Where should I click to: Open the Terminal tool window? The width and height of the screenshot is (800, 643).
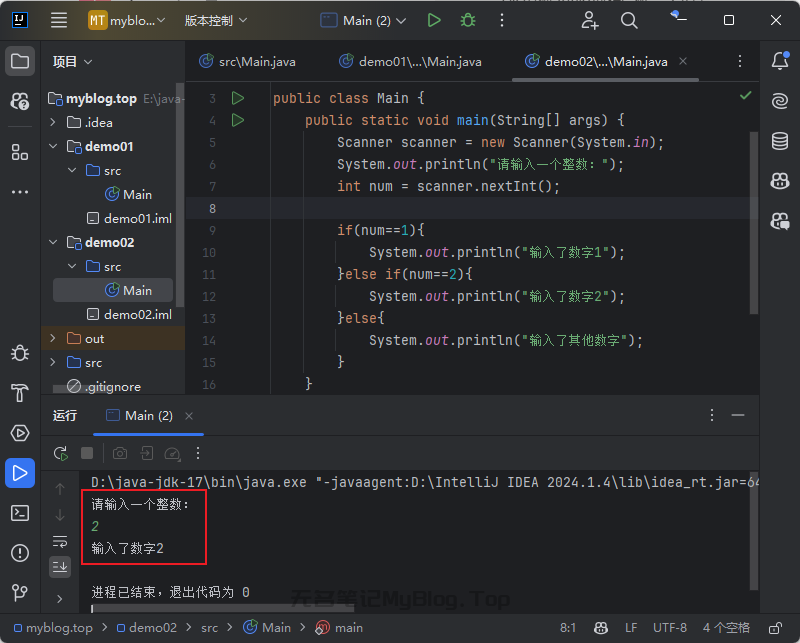[20, 513]
